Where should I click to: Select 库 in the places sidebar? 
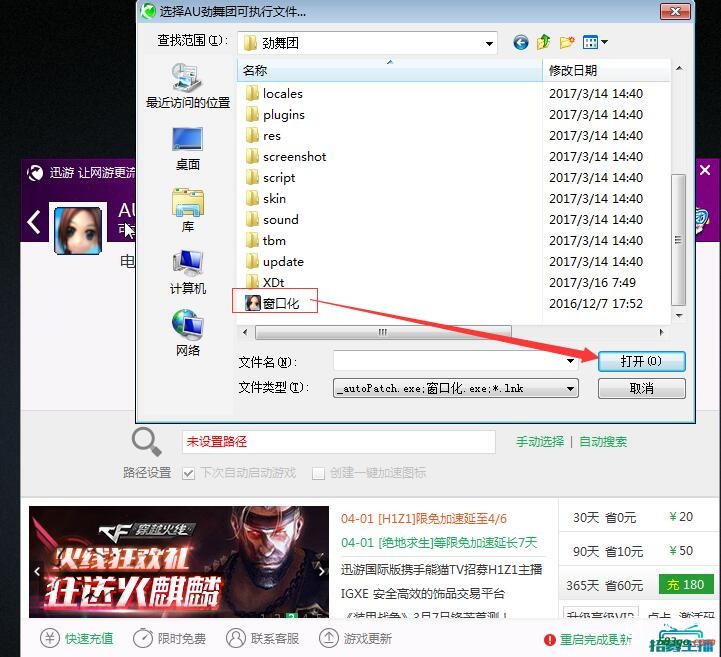click(x=188, y=211)
